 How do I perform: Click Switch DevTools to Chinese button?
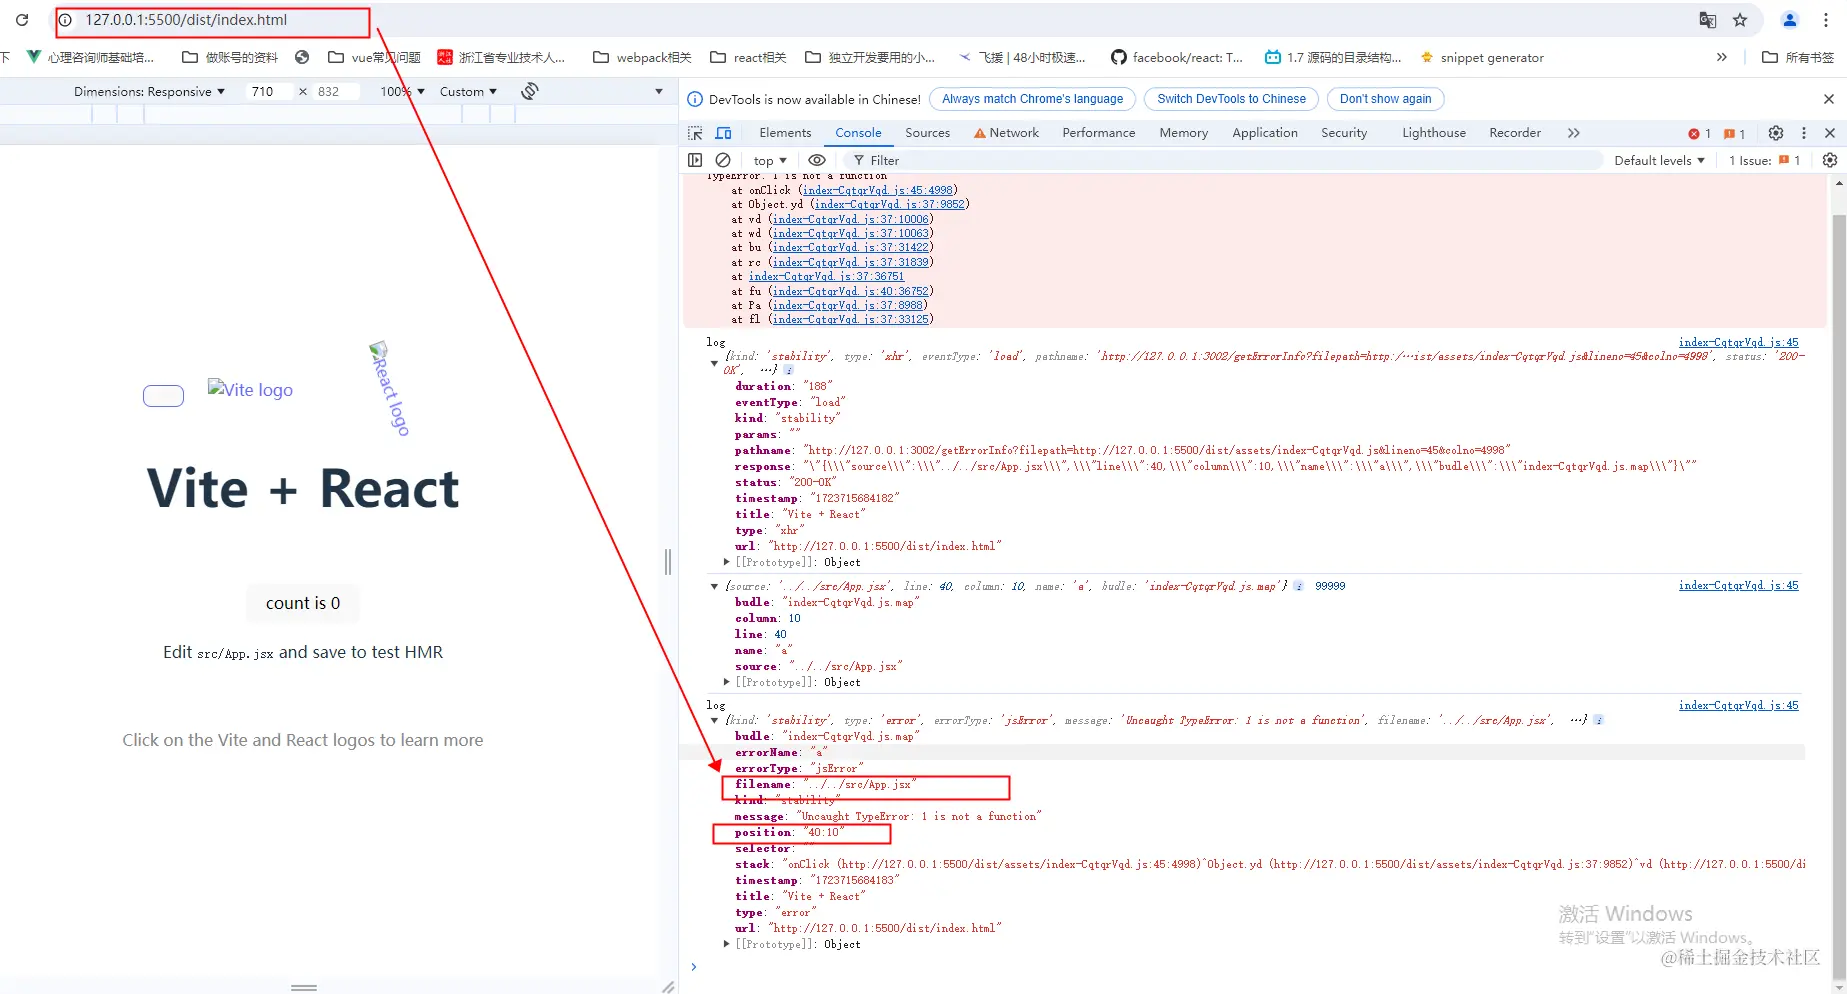tap(1231, 99)
